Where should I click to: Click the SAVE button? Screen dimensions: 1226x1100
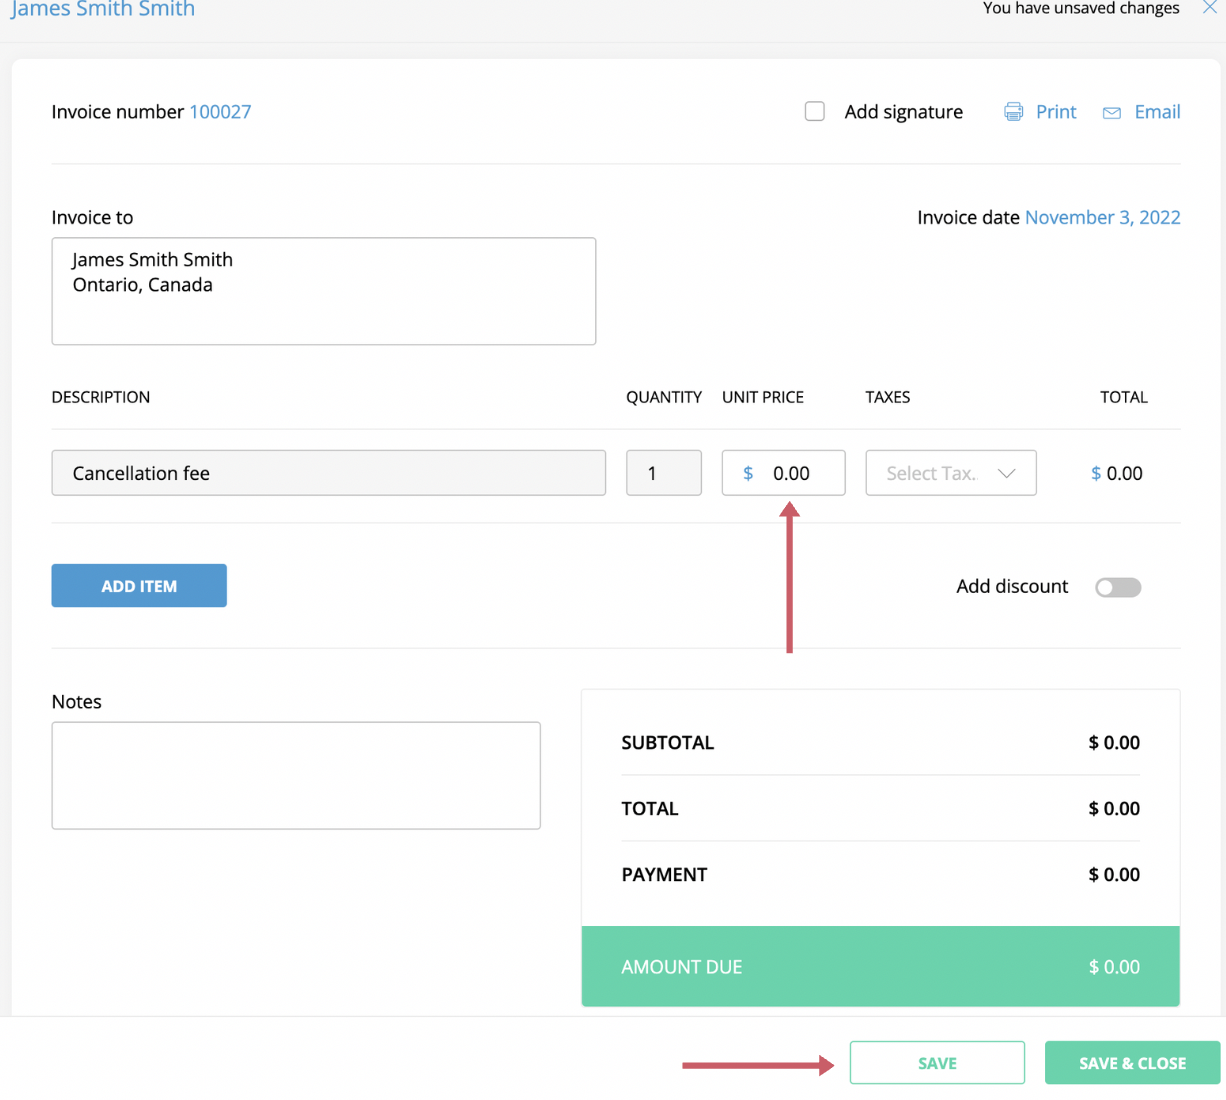coord(937,1063)
